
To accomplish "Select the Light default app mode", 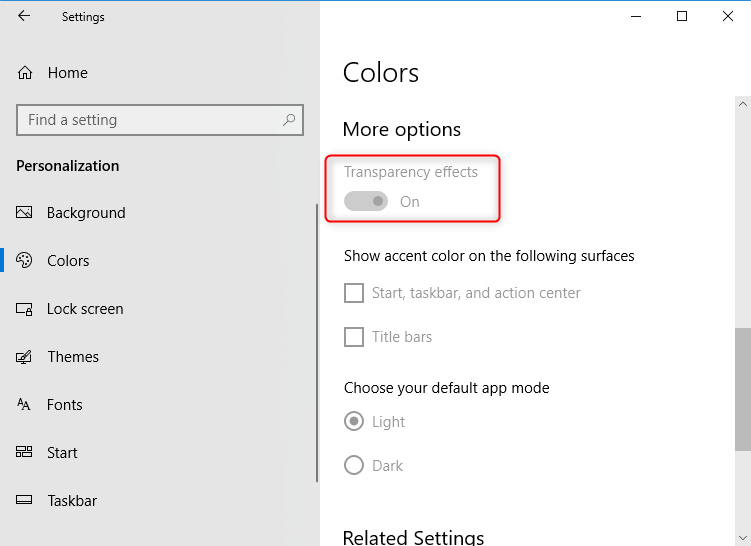I will tap(354, 422).
